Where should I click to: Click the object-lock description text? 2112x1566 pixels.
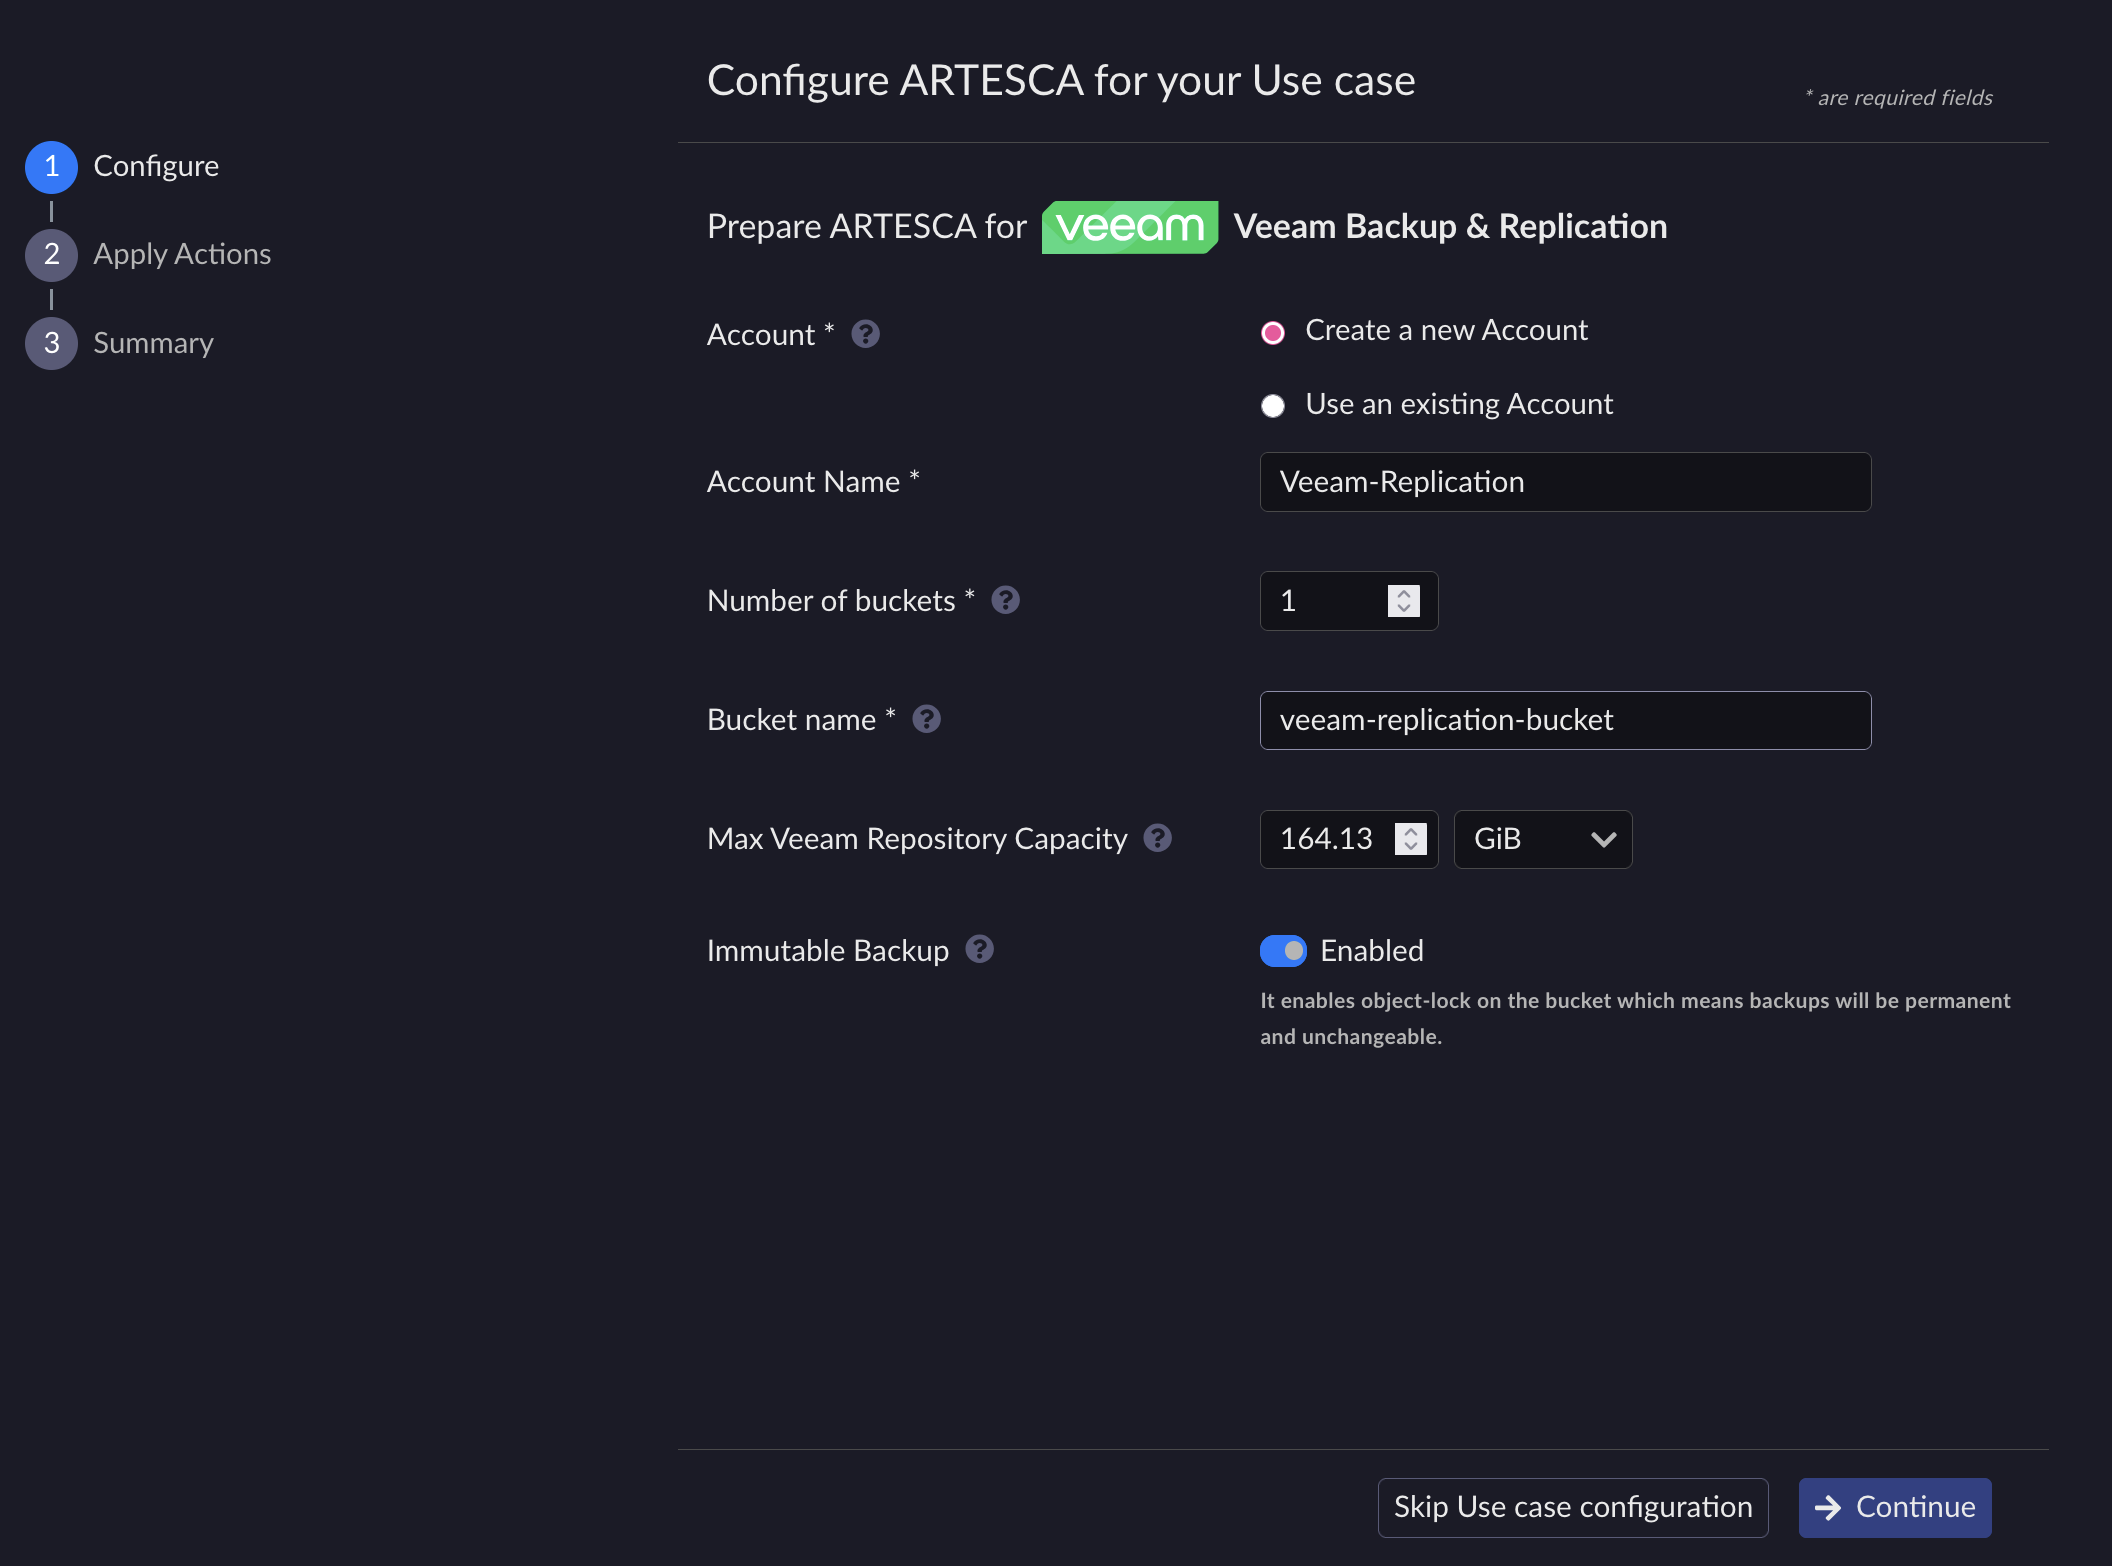1635,1018
